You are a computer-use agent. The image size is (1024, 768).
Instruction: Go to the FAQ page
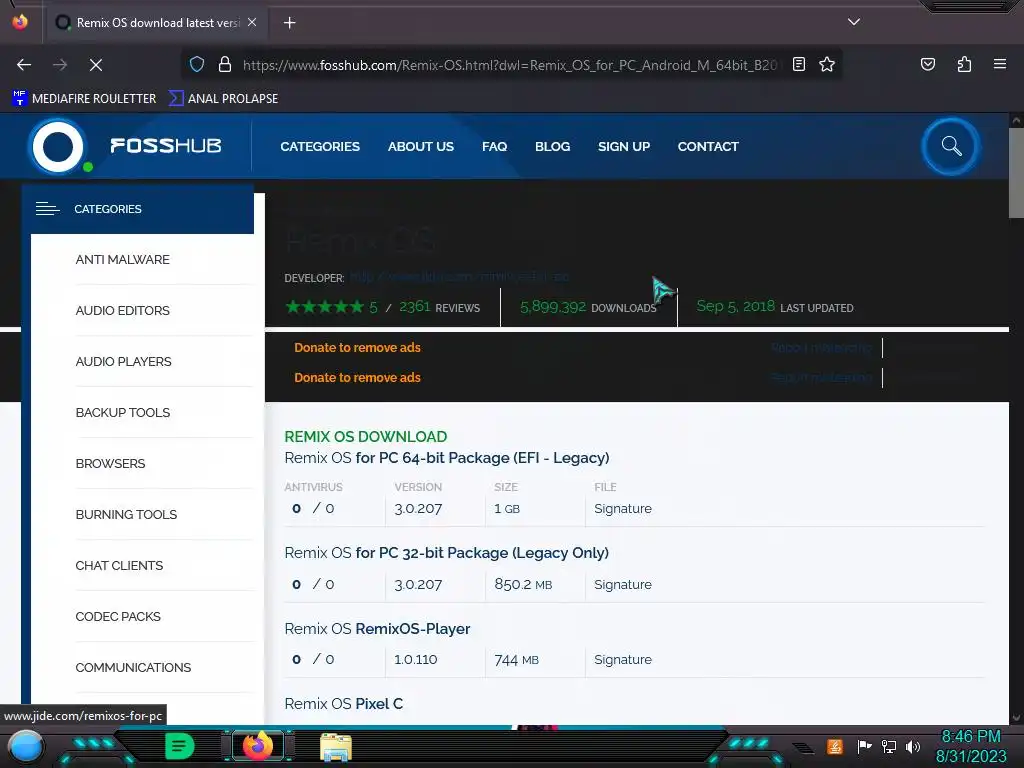494,146
